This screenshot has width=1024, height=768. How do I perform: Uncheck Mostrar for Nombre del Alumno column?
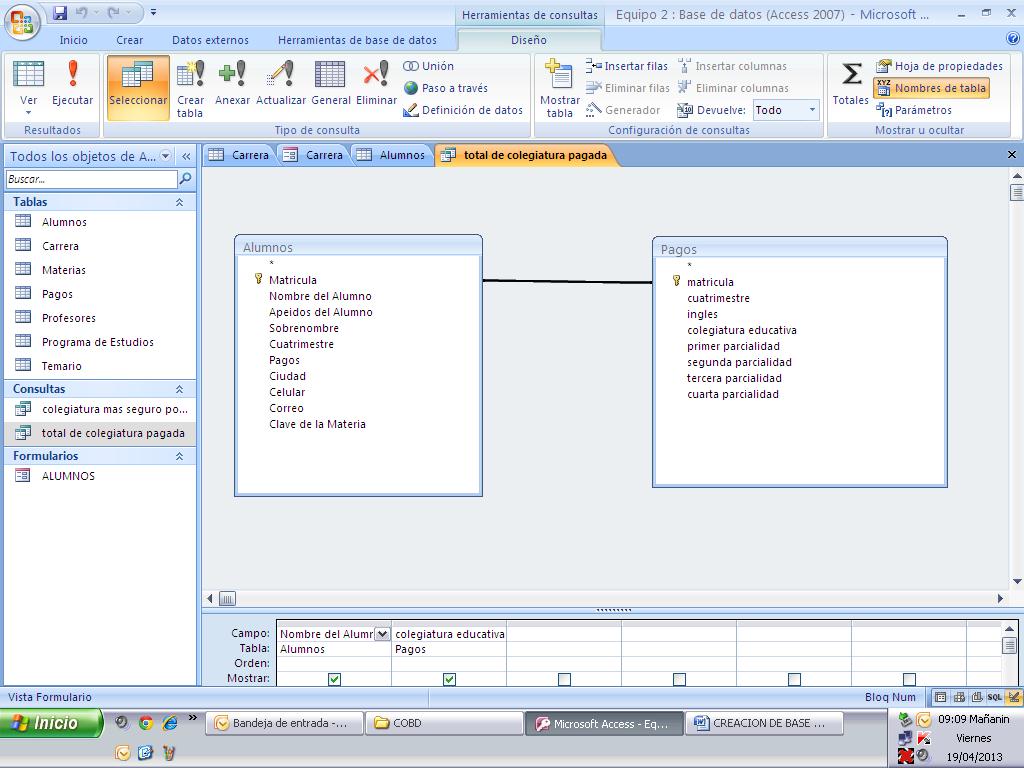[x=335, y=679]
